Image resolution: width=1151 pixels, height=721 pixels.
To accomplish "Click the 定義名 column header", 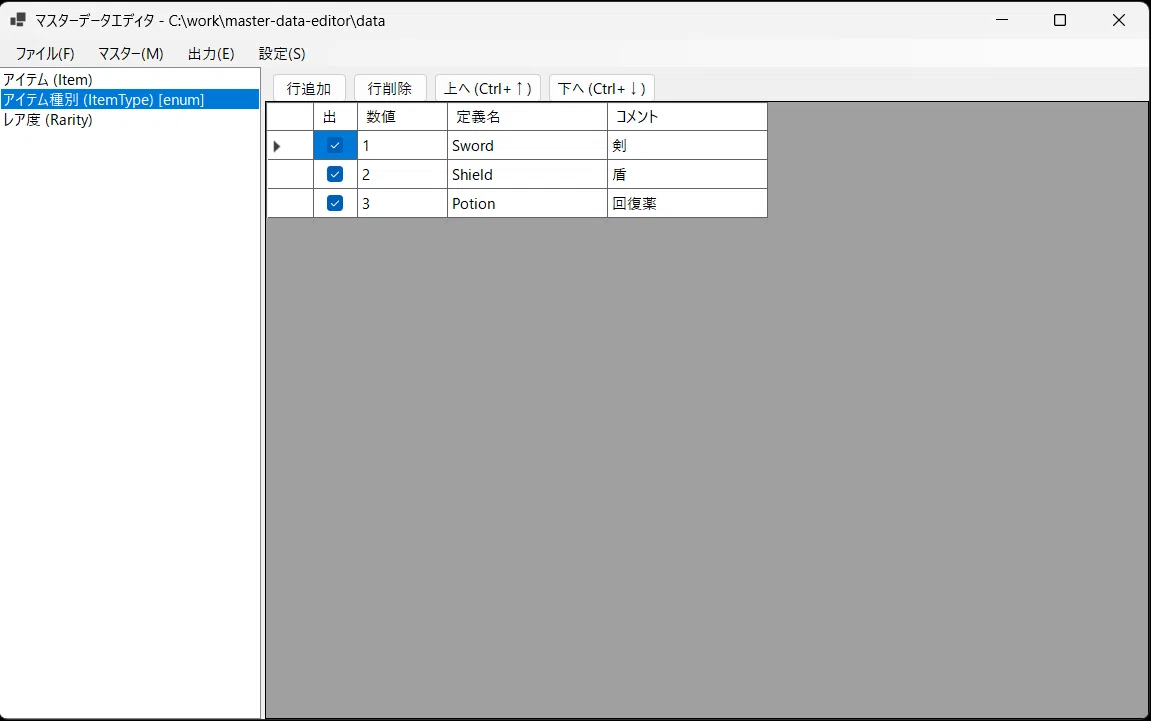I will click(527, 117).
